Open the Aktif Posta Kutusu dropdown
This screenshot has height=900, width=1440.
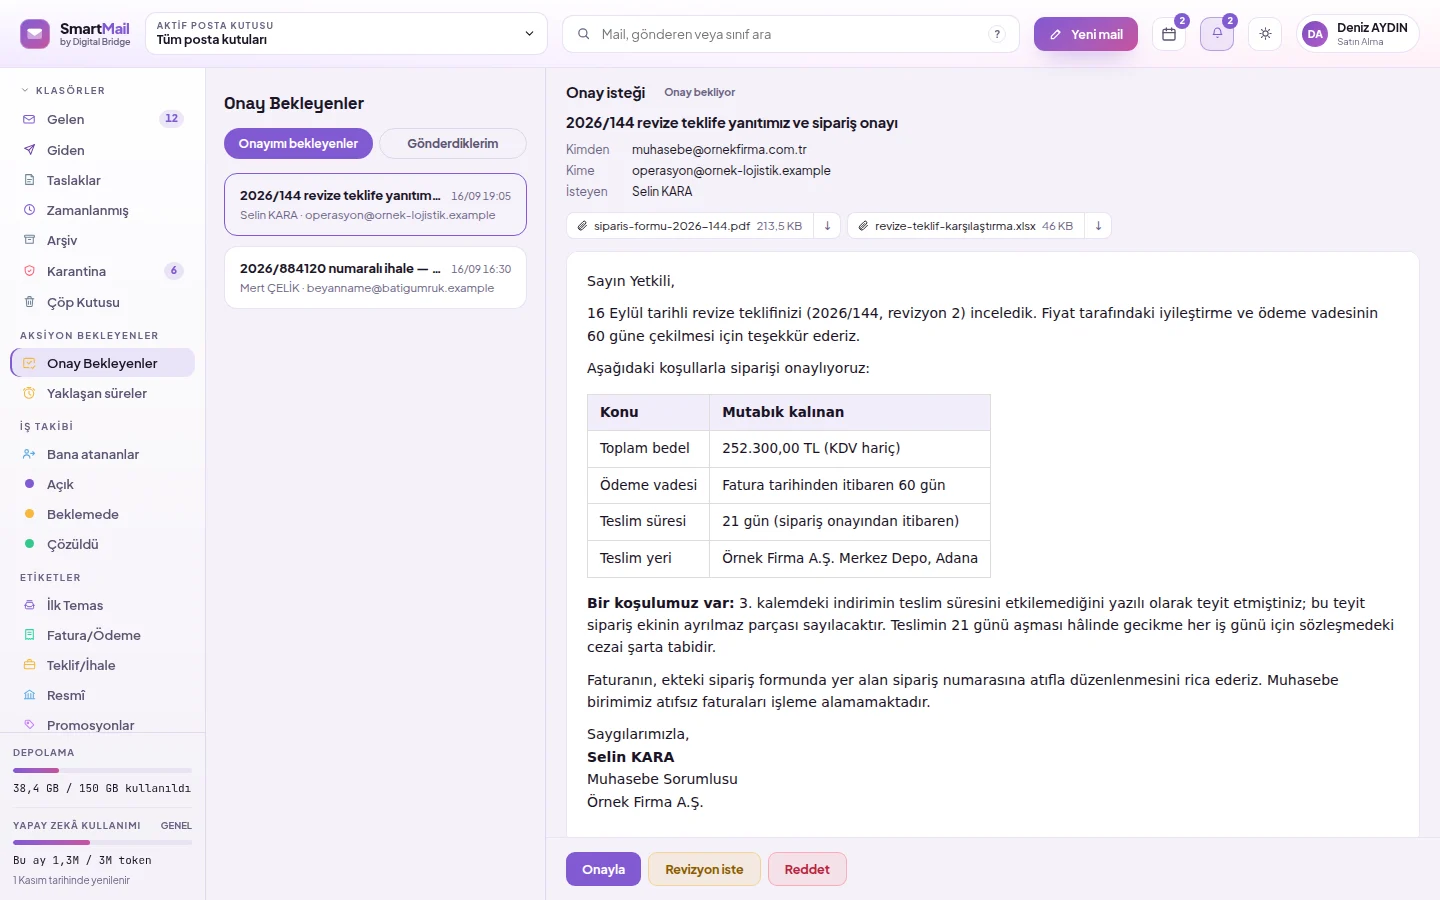click(346, 33)
